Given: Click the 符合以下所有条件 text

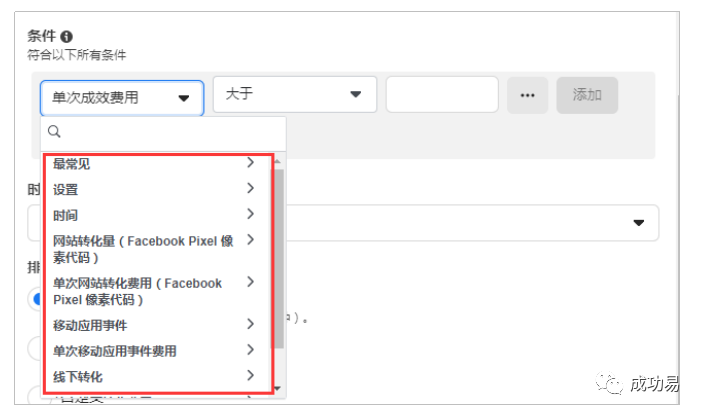Looking at the screenshot, I should pos(77,55).
